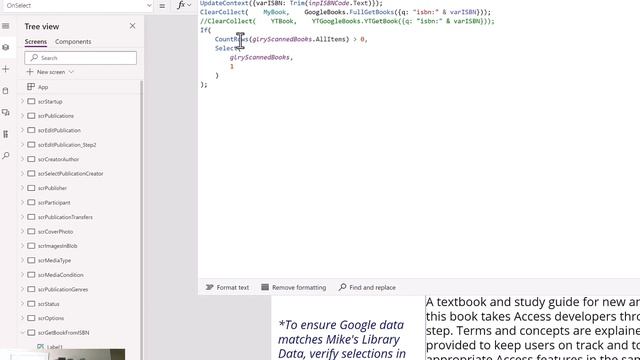Select the scrParticipant screen
Screen dimensions: 640x360
(54, 202)
